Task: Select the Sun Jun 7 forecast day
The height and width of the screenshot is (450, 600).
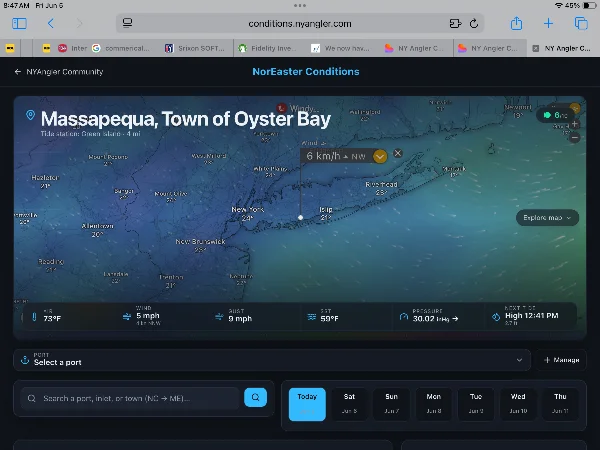Action: point(391,404)
